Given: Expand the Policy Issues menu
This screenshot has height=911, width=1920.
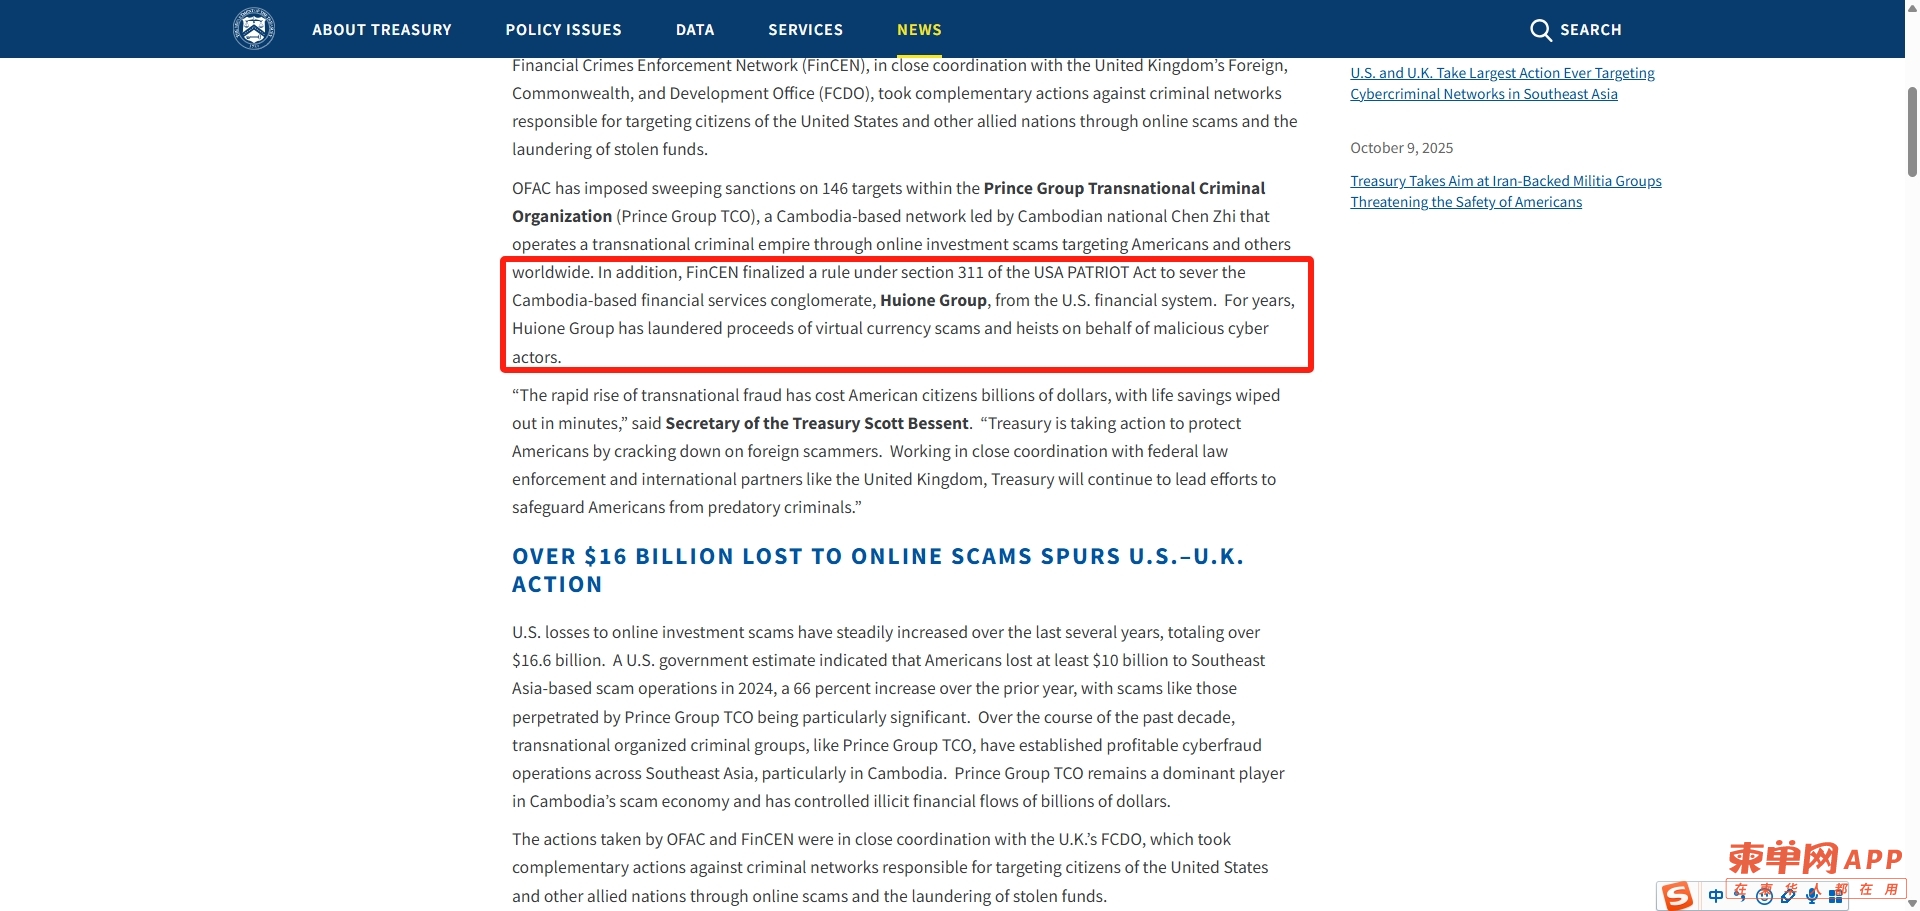Looking at the screenshot, I should pos(563,30).
